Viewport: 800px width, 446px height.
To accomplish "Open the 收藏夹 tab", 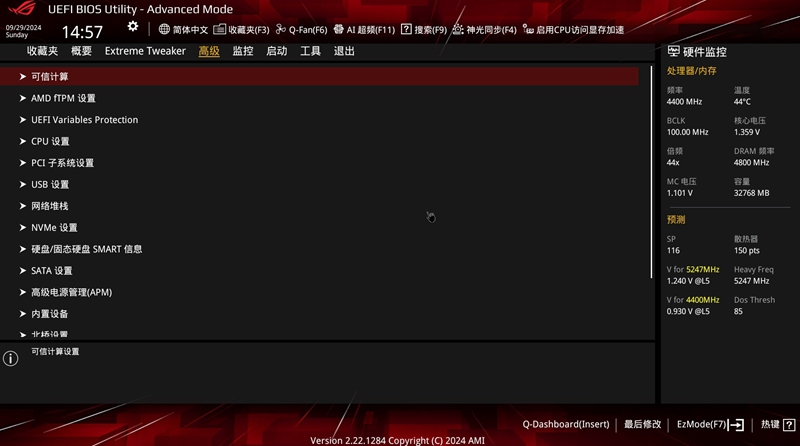I will (x=42, y=51).
